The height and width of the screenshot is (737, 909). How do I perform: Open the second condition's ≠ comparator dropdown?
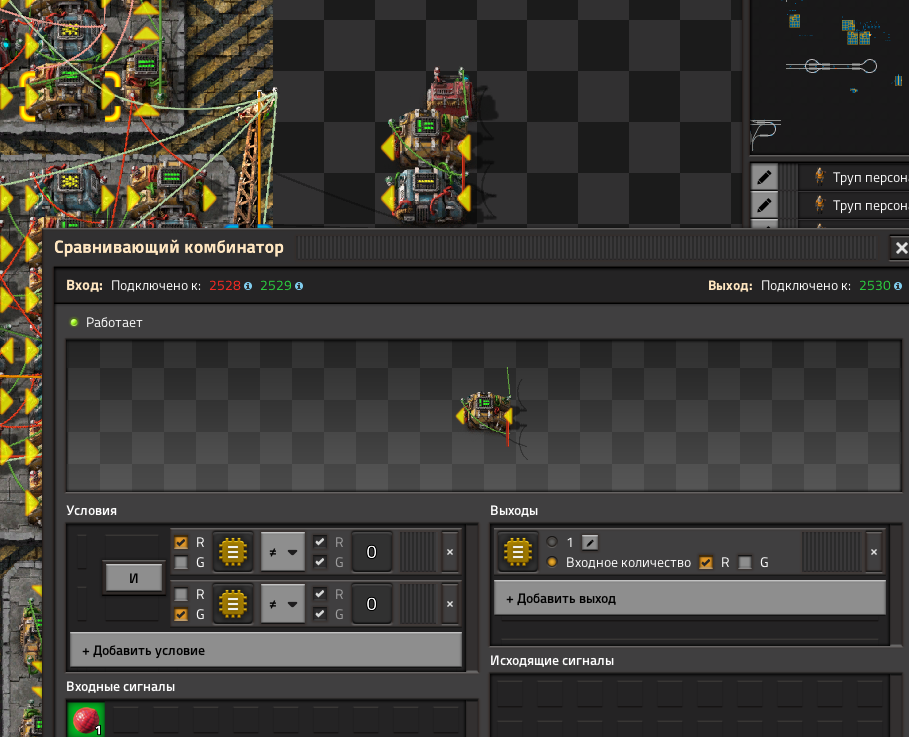point(283,604)
